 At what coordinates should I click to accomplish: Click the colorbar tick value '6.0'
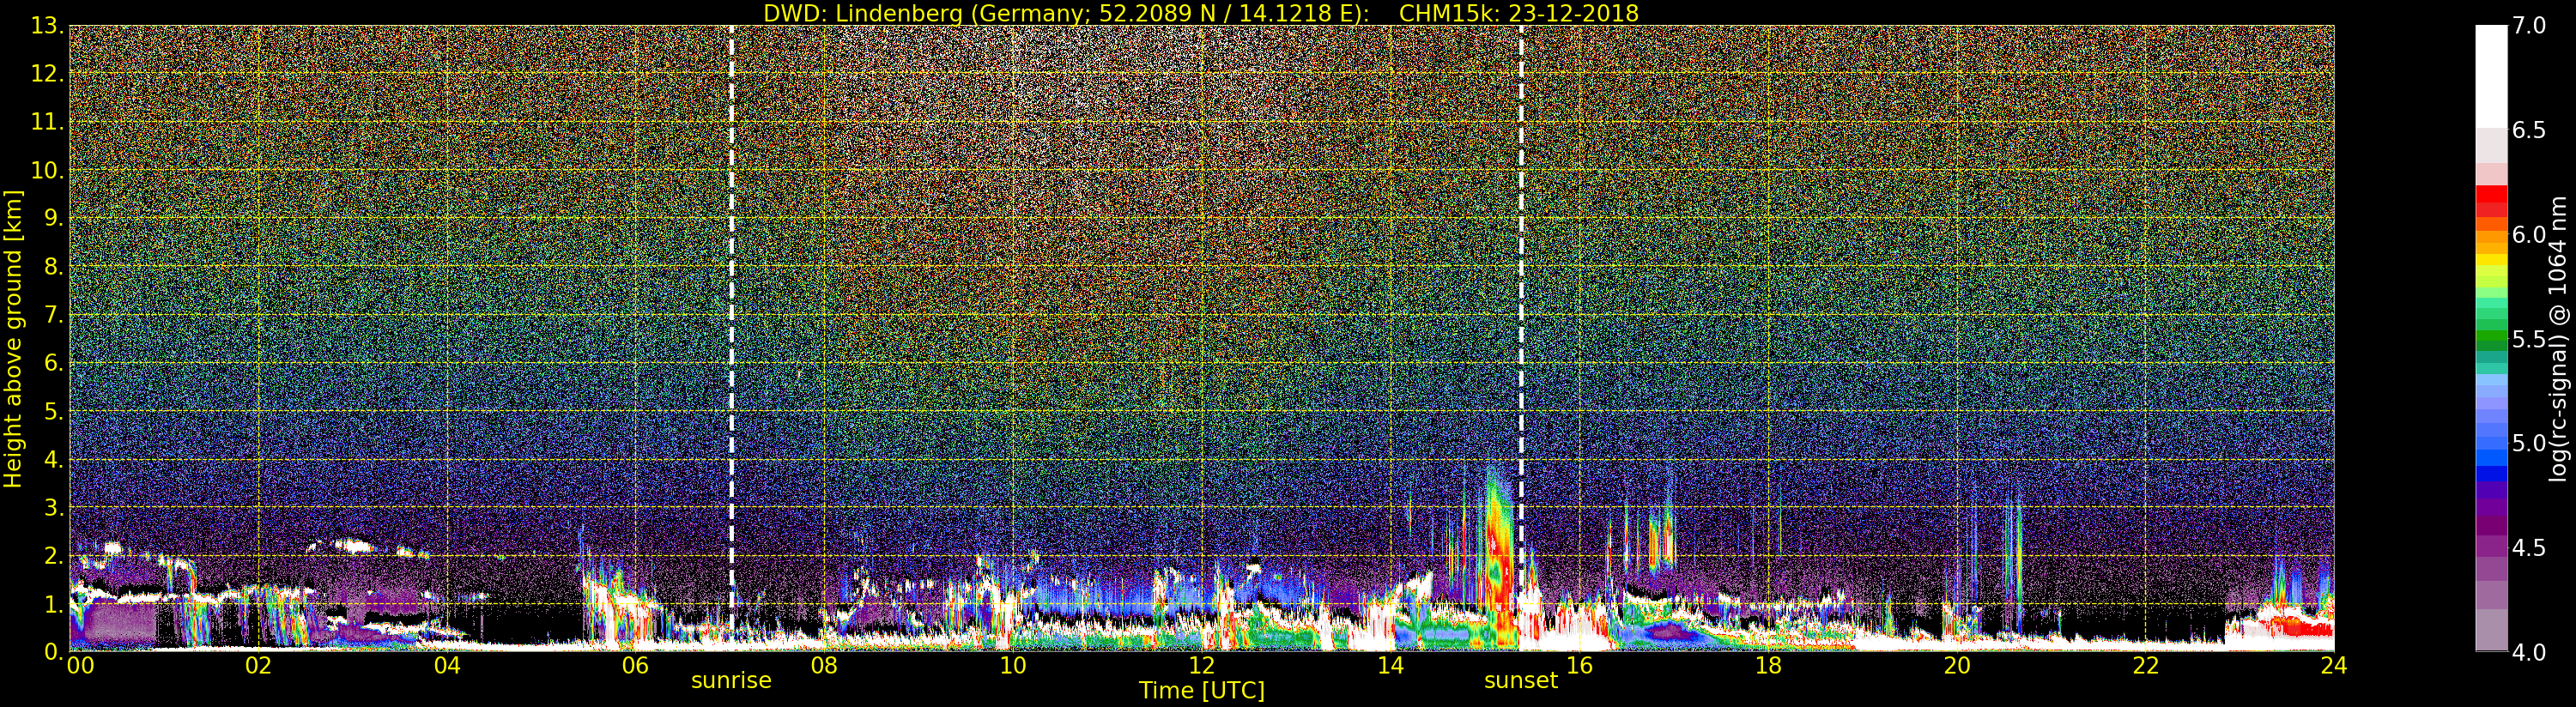coord(2528,234)
